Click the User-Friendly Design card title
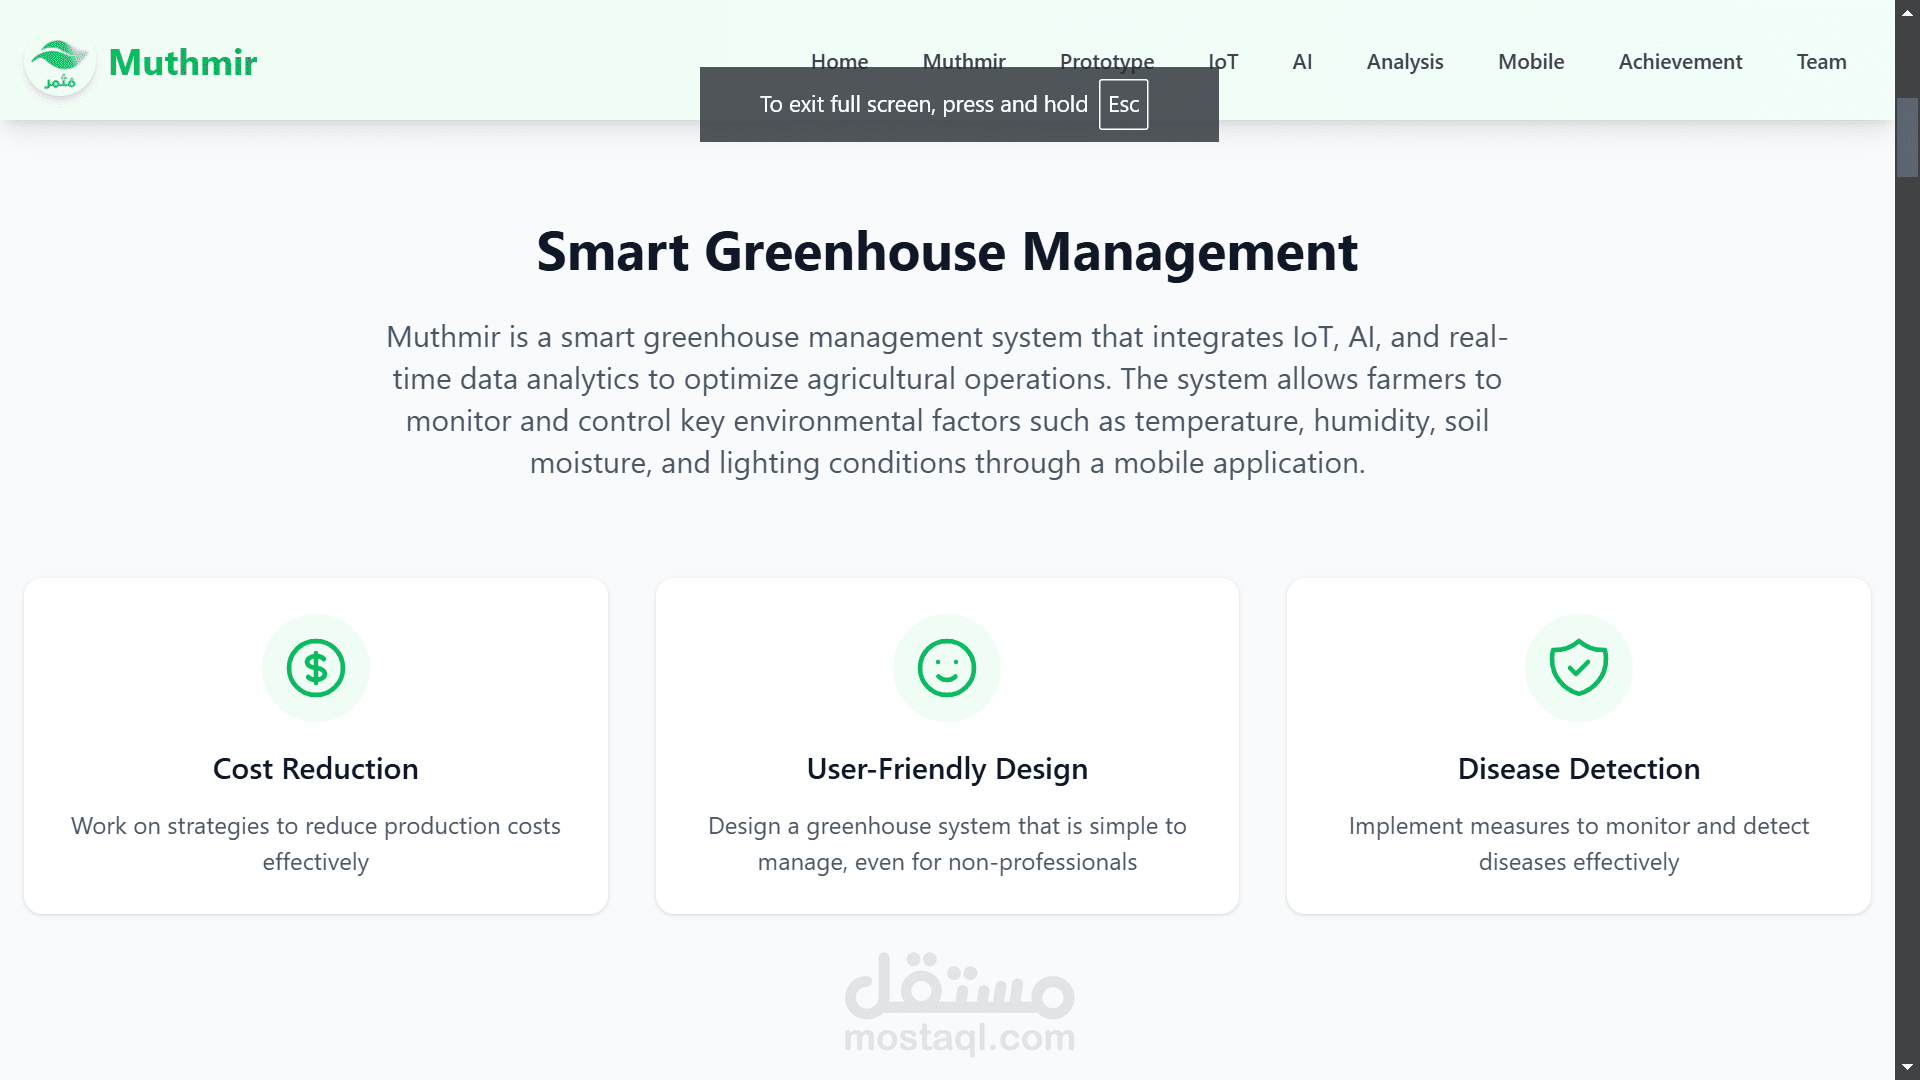Image resolution: width=1920 pixels, height=1080 pixels. point(946,769)
